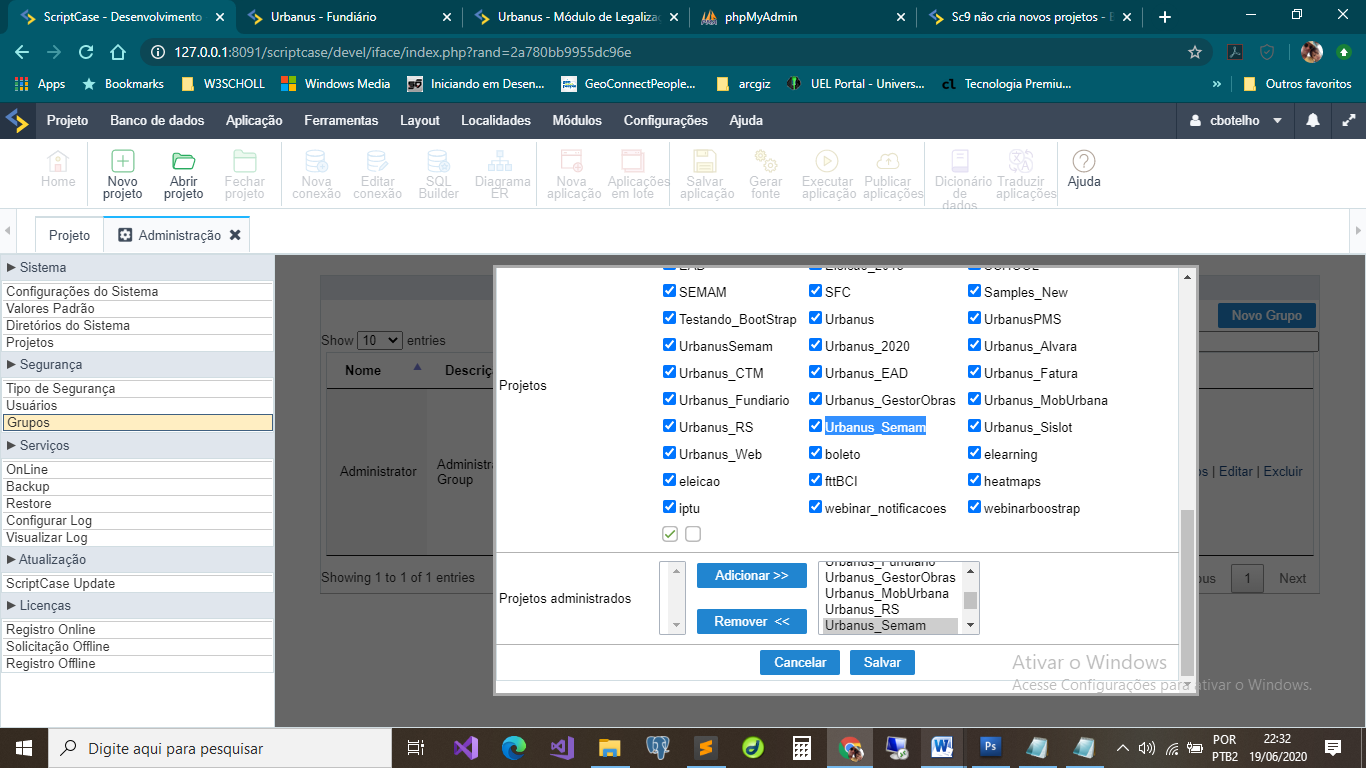Open Photoshop from the taskbar
The height and width of the screenshot is (768, 1366).
(990, 747)
